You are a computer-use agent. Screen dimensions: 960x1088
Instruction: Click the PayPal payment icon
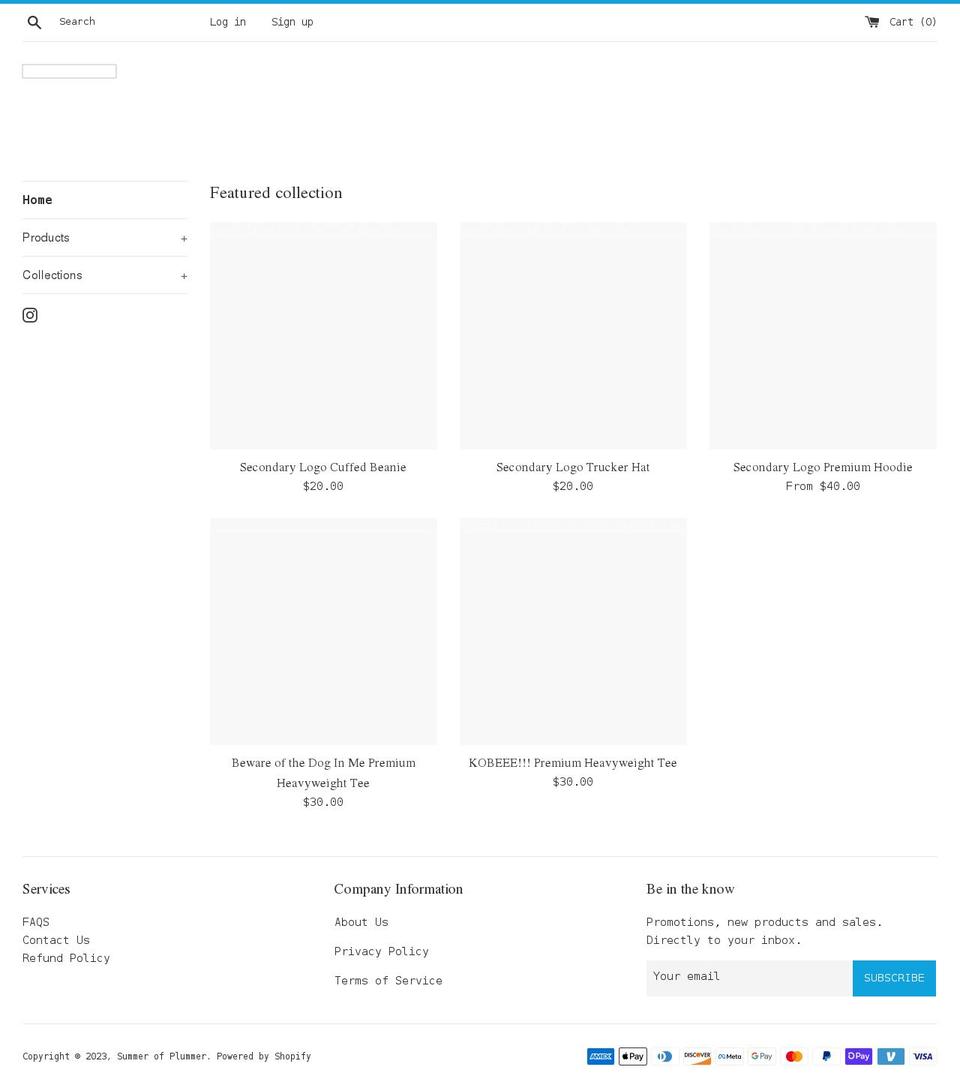click(826, 1056)
